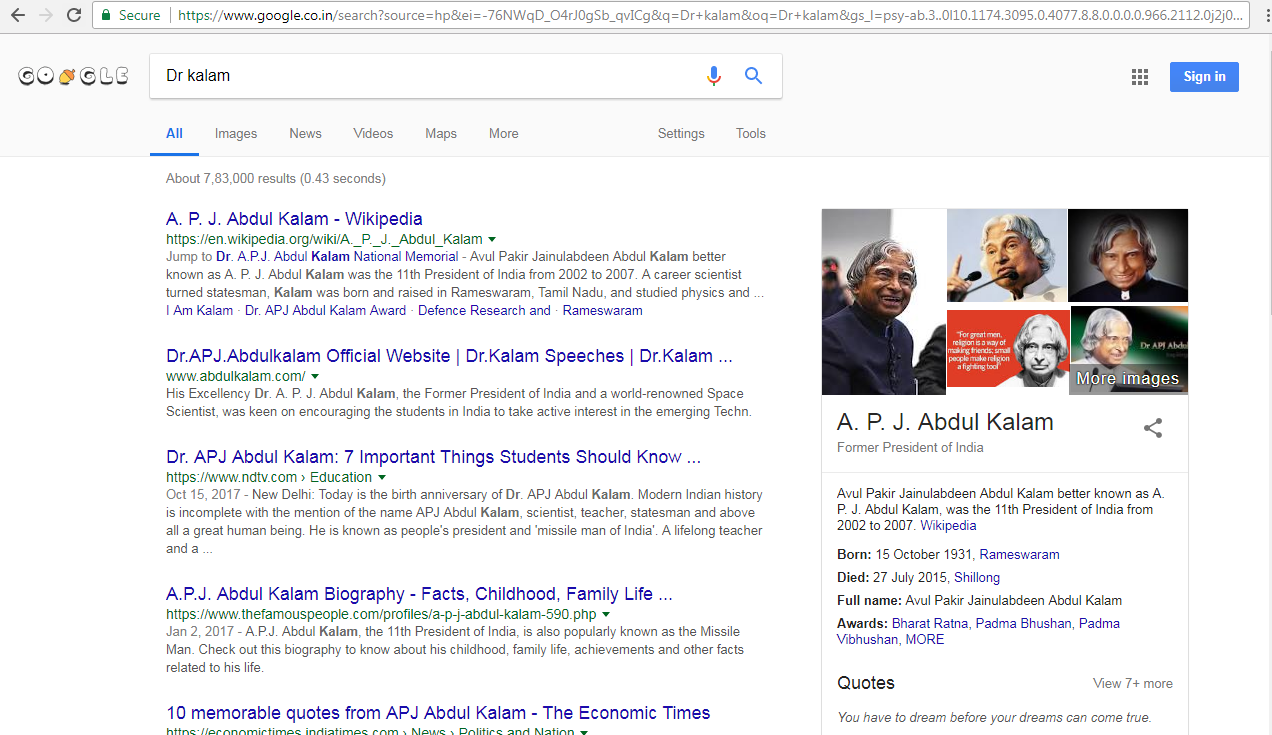
Task: Switch to the News tab
Action: tap(305, 134)
